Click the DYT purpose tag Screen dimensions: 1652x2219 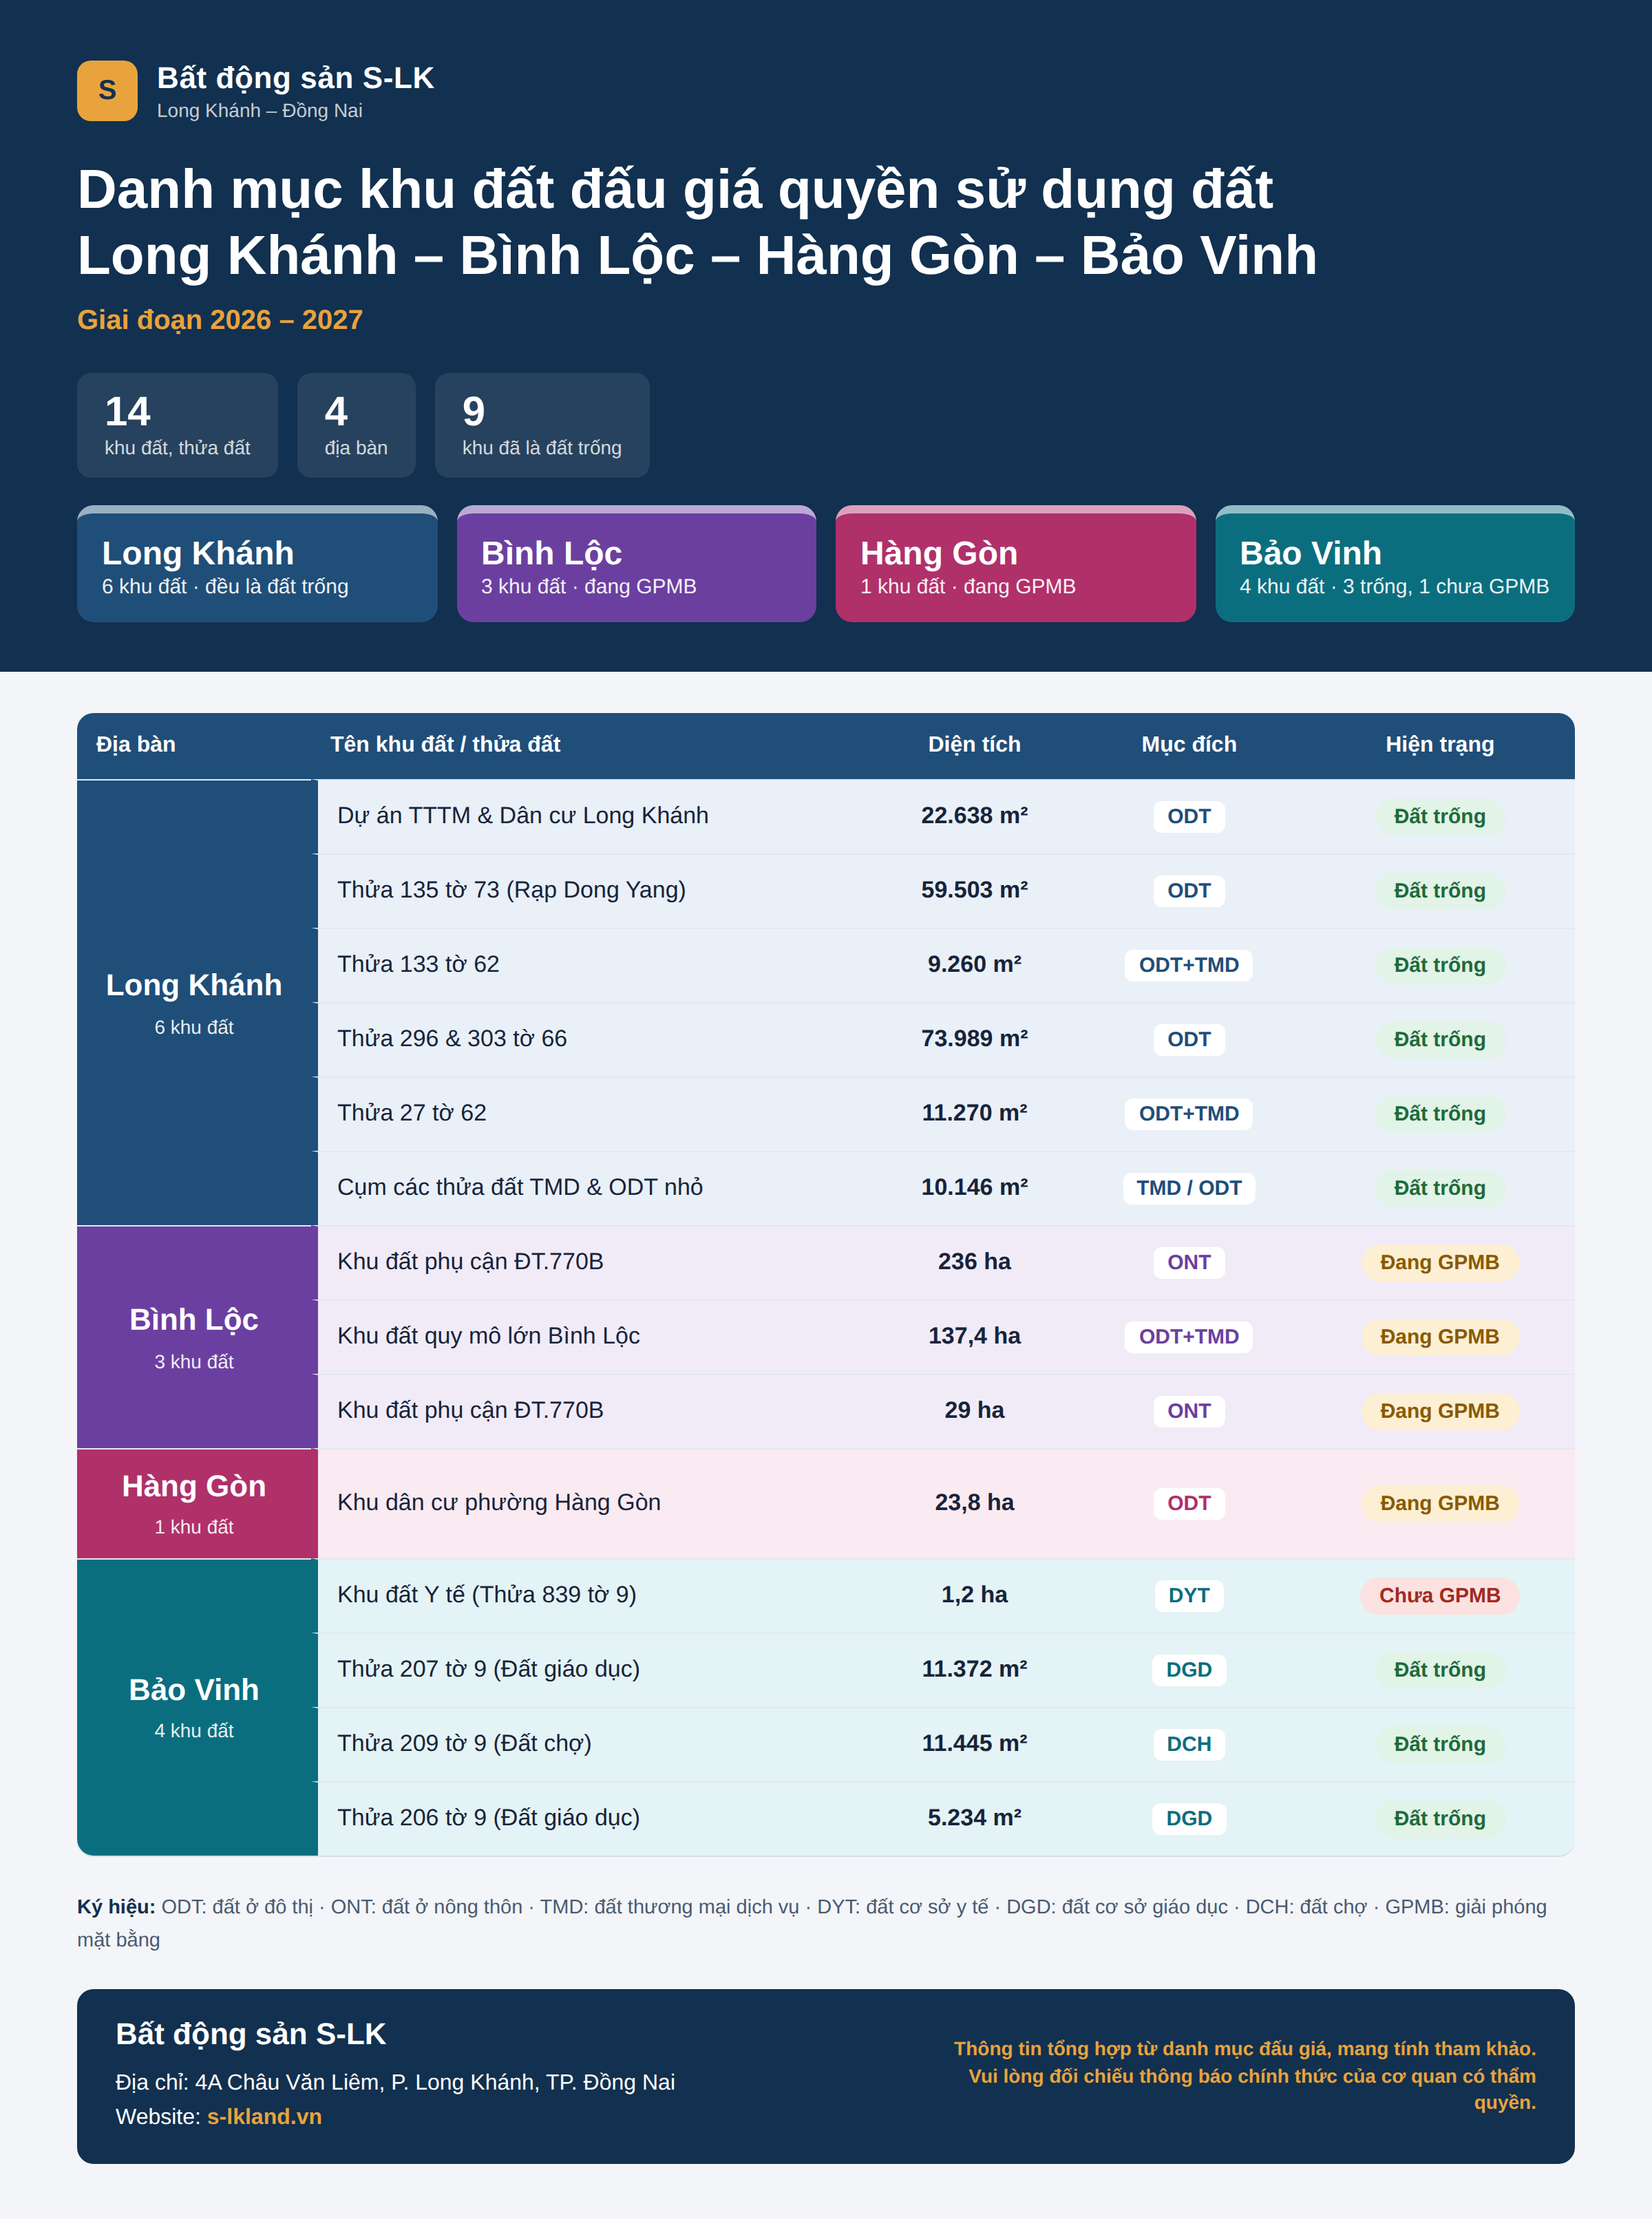coord(1188,1595)
